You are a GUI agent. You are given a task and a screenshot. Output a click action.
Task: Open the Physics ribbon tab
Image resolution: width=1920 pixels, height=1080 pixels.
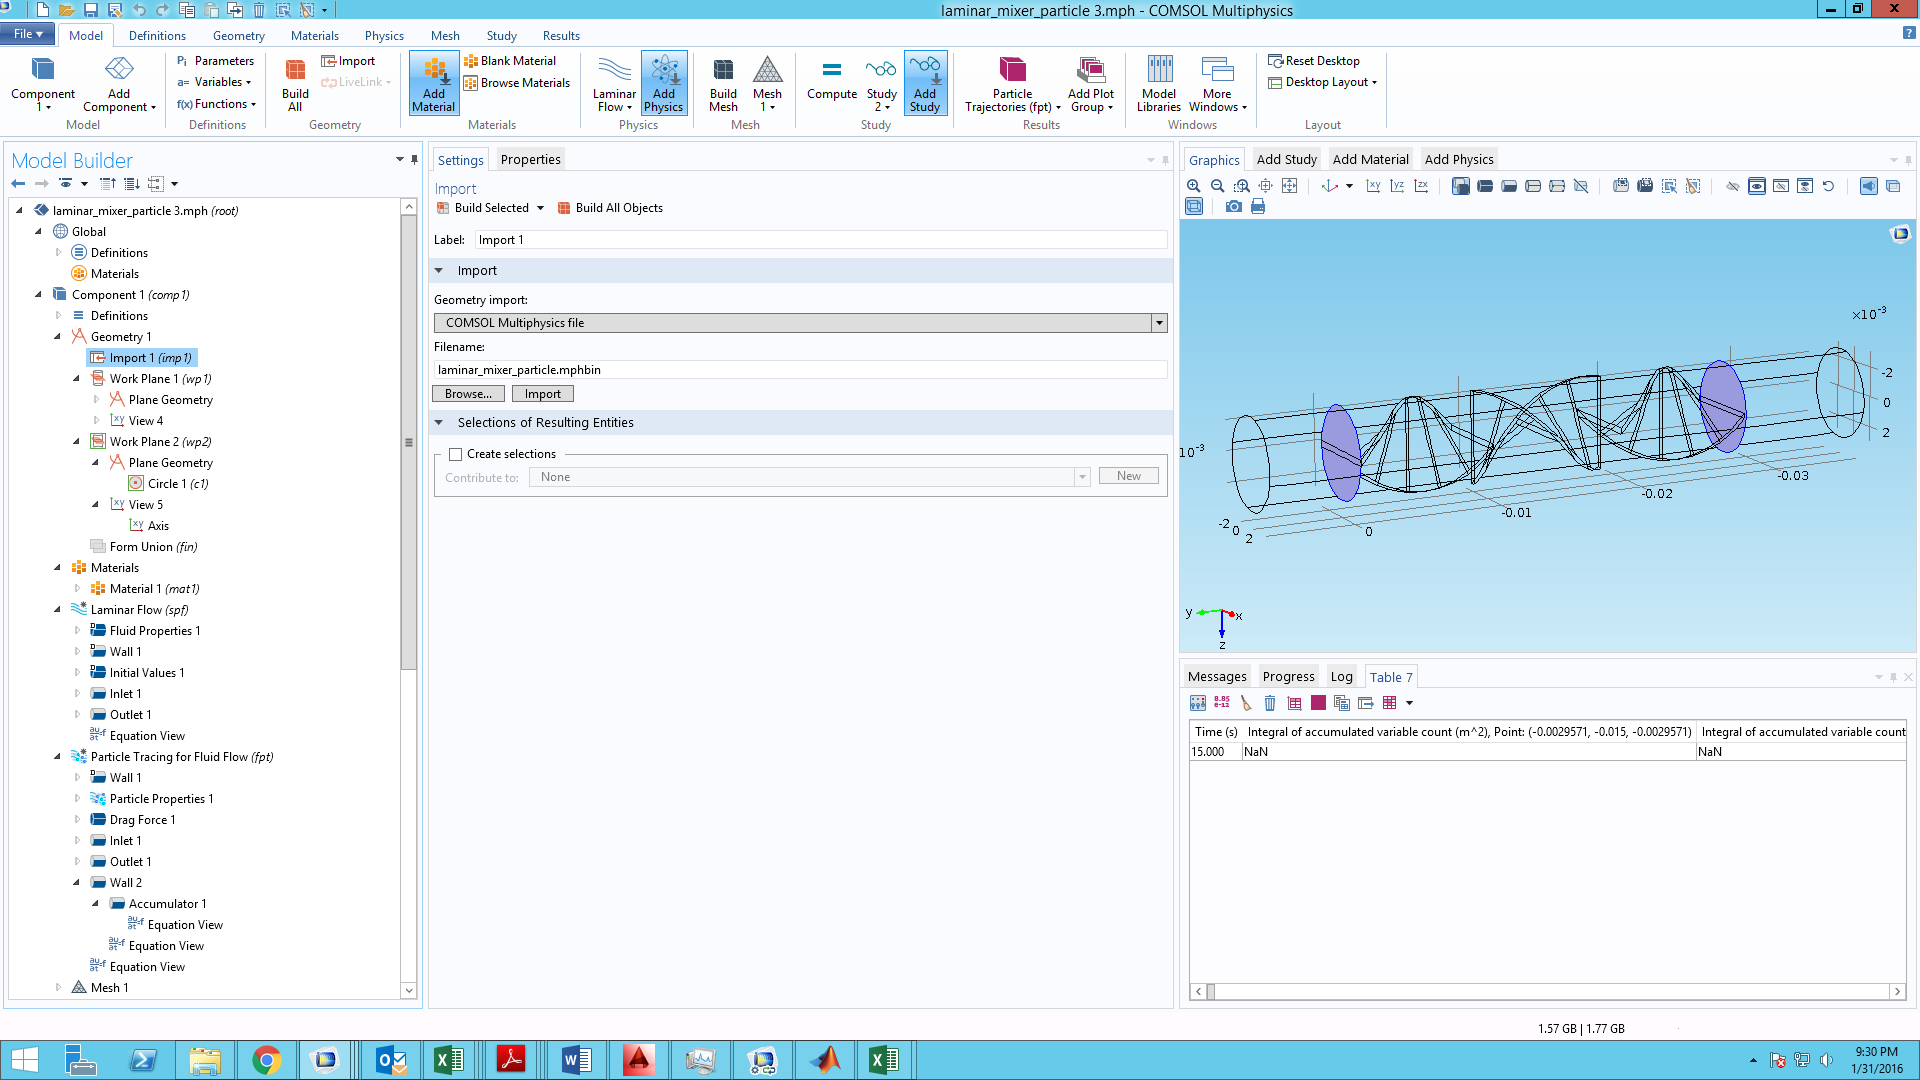click(384, 35)
